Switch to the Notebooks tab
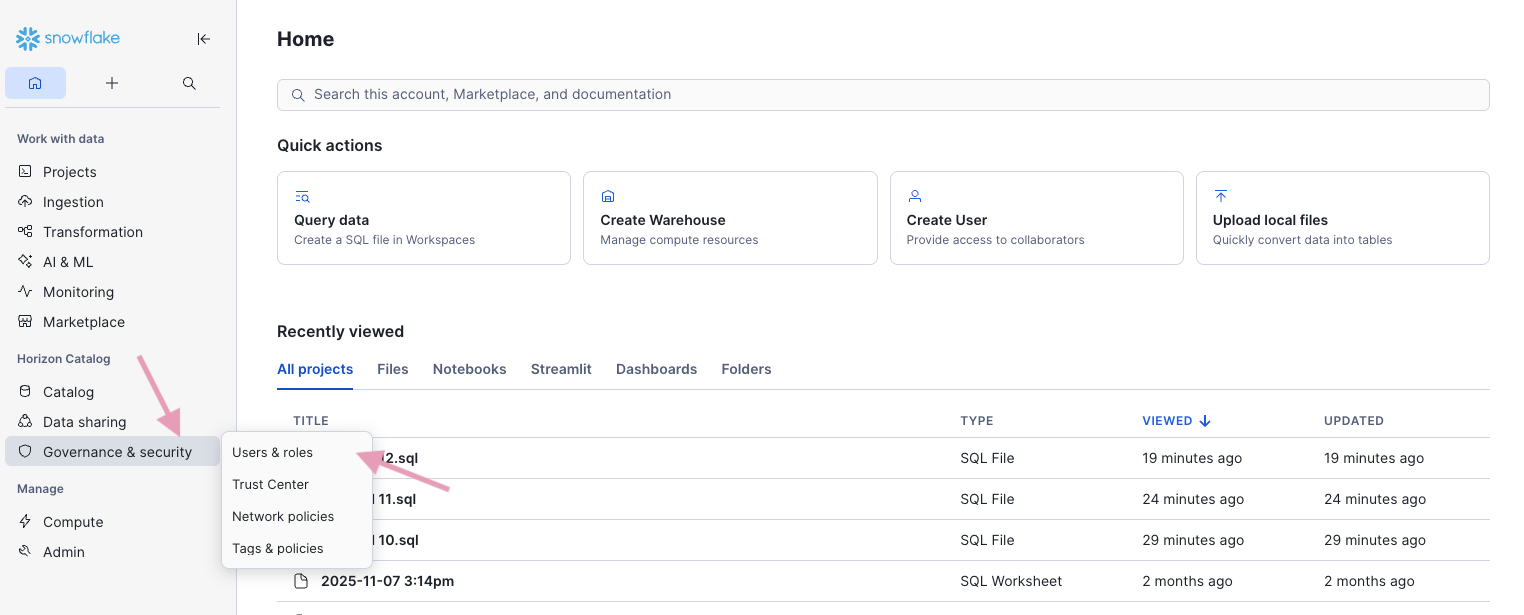 (x=469, y=369)
